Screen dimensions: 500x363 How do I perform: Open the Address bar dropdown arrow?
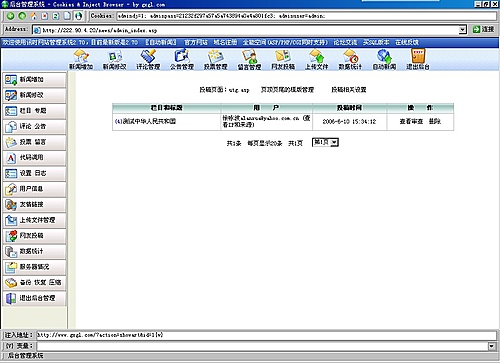462,30
